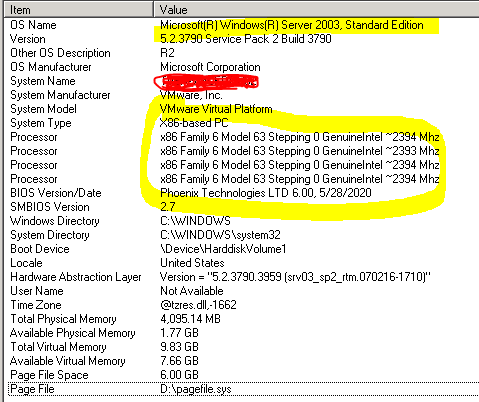Viewport: 479px width, 402px height.
Task: Click the SMBIOS value '2.7'
Action: tap(168, 207)
